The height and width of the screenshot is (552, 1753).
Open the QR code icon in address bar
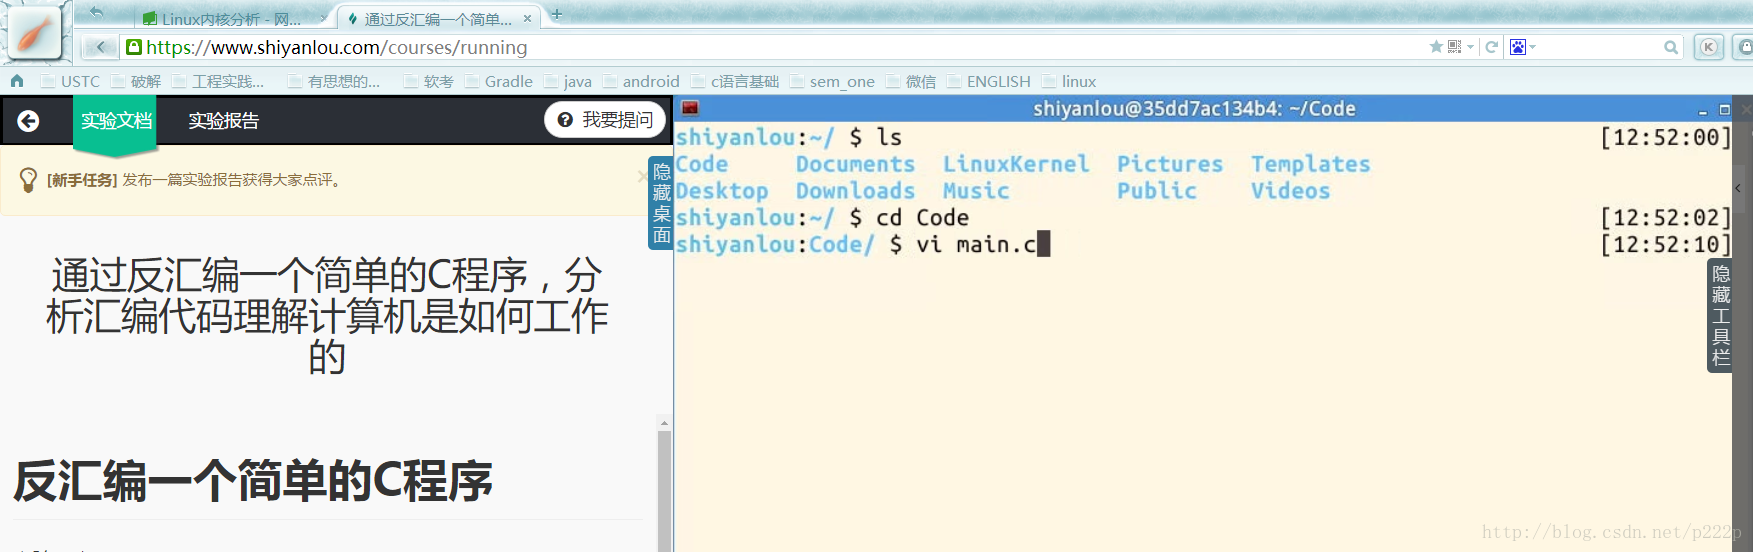click(x=1455, y=47)
